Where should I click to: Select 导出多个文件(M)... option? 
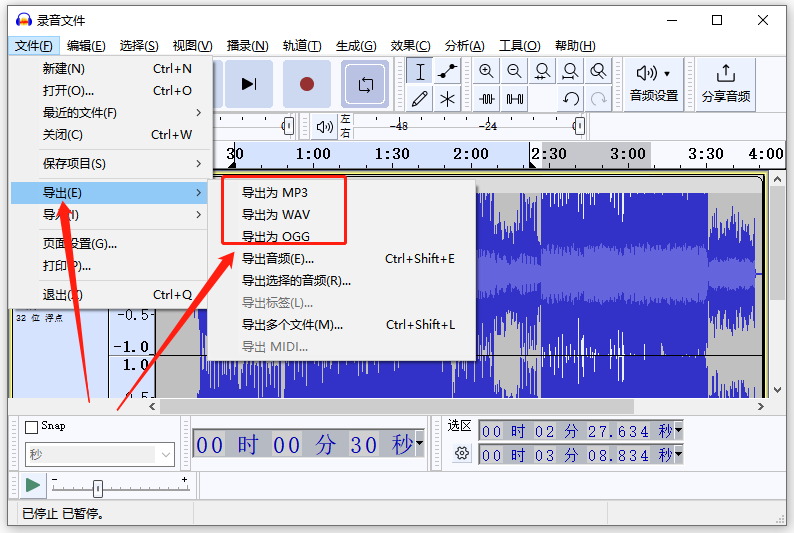click(x=342, y=324)
